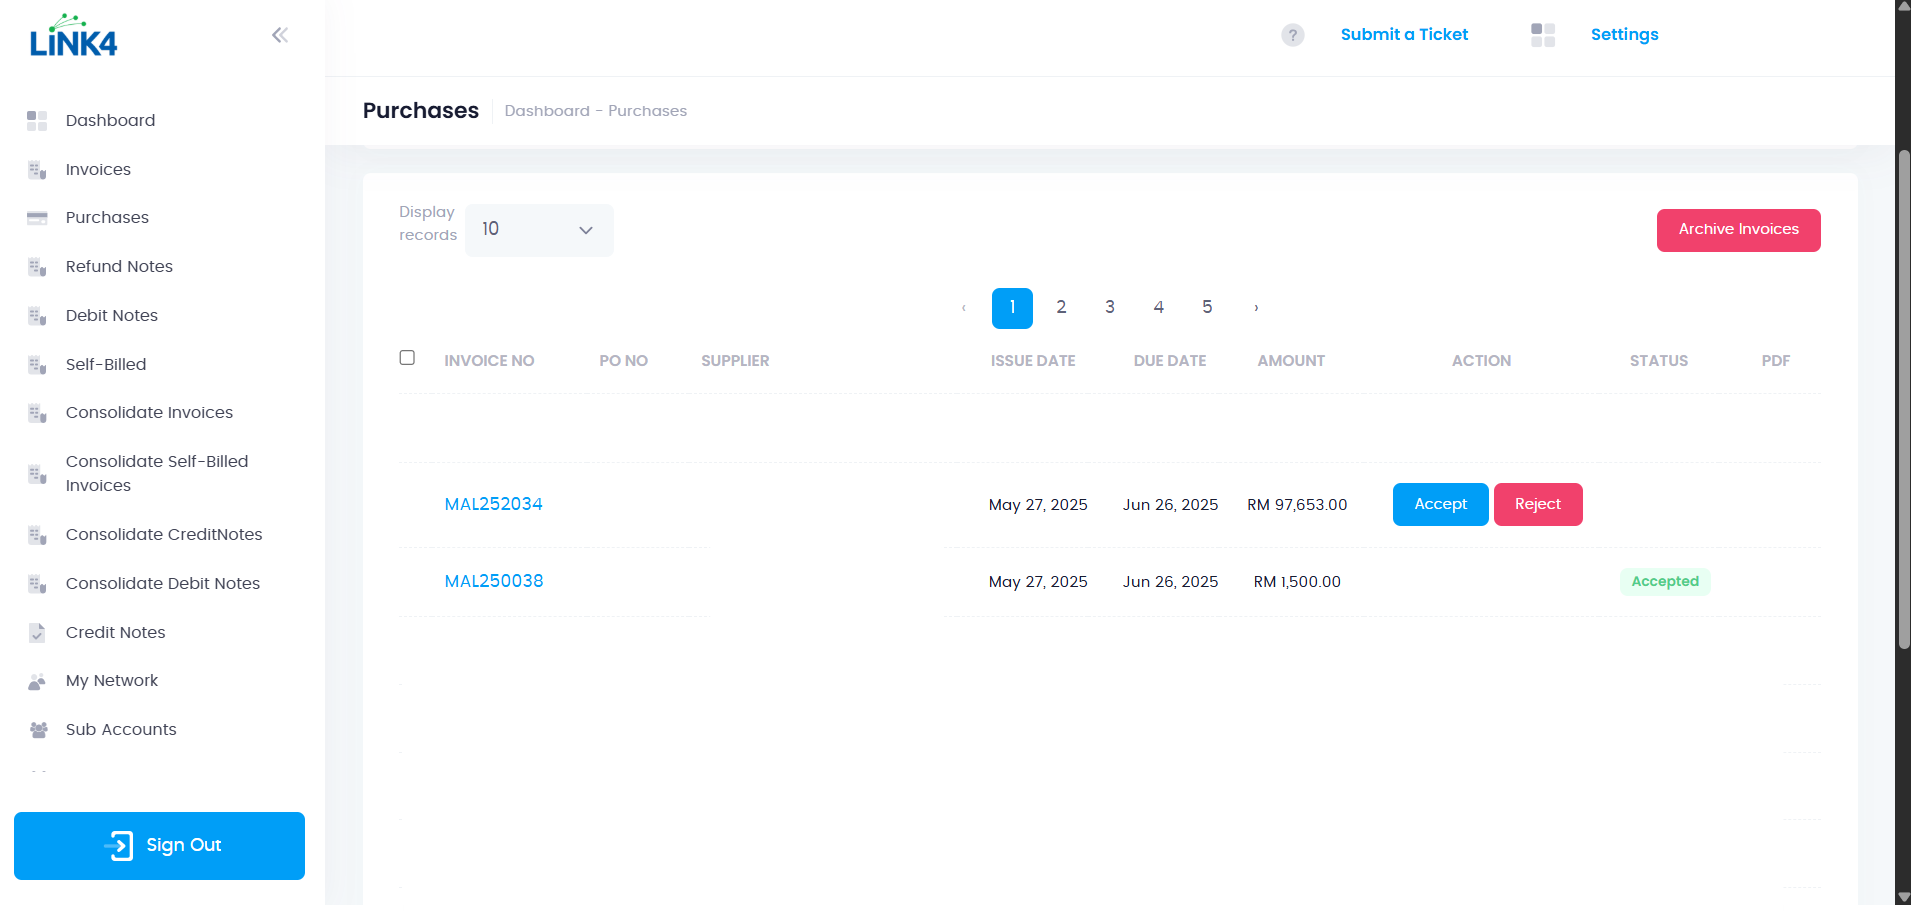Open invoice link MAL250038
Image resolution: width=1911 pixels, height=911 pixels.
[494, 582]
